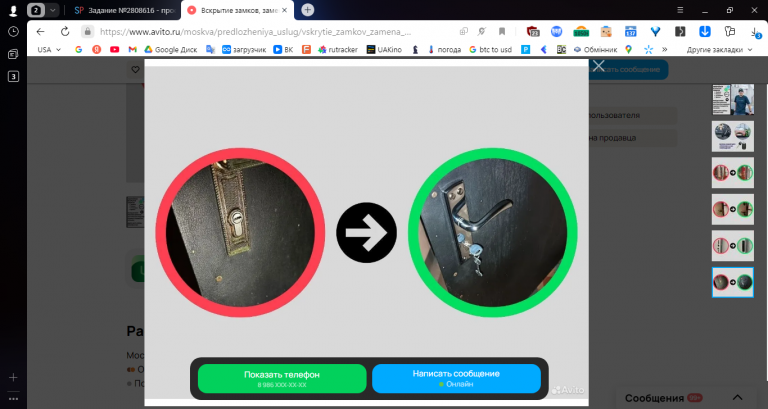Open a new browser tab with plus button
The height and width of the screenshot is (409, 768).
tap(308, 10)
